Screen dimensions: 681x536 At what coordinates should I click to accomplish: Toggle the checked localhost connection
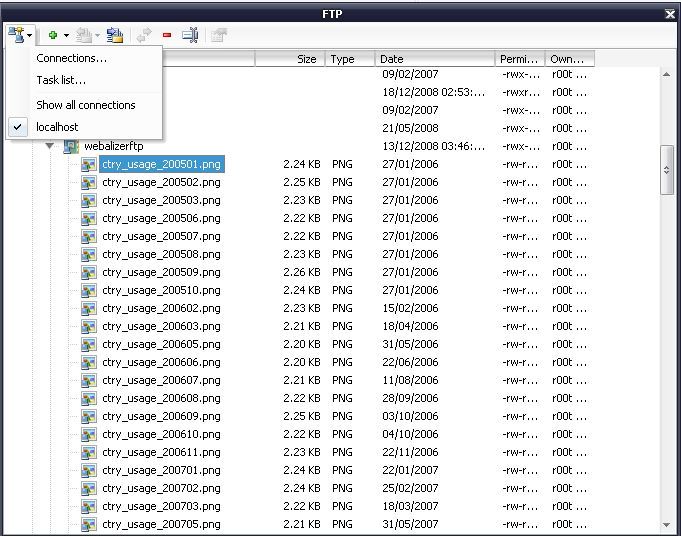57,127
